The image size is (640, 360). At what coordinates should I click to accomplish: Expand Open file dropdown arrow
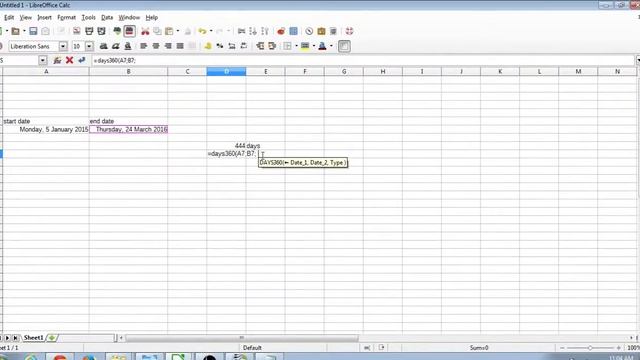tap(24, 31)
